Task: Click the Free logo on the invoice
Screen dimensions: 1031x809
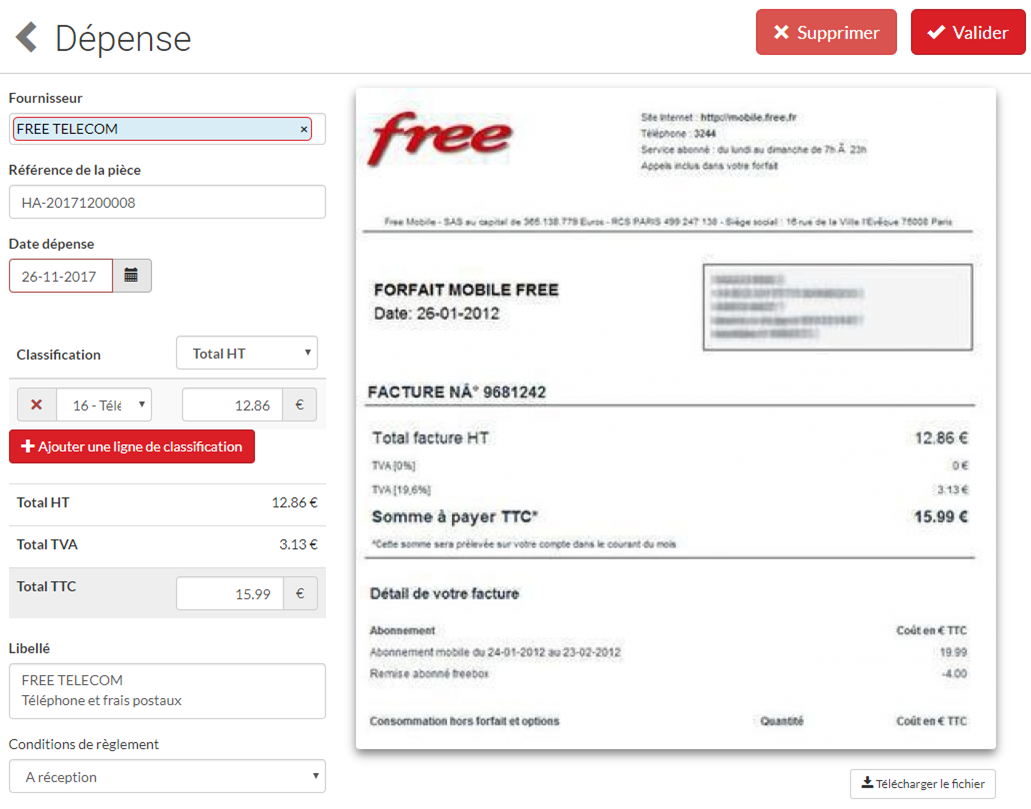Action: [439, 138]
